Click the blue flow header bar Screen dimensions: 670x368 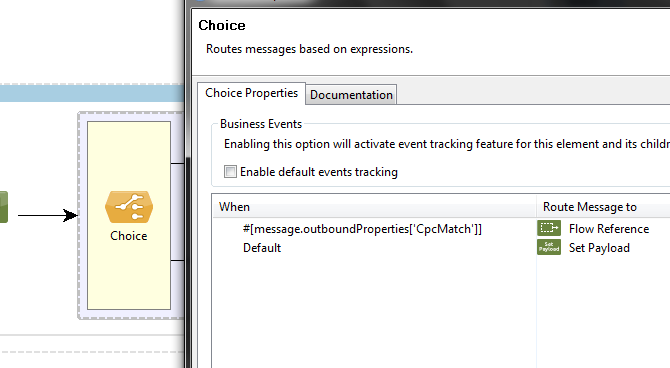92,93
